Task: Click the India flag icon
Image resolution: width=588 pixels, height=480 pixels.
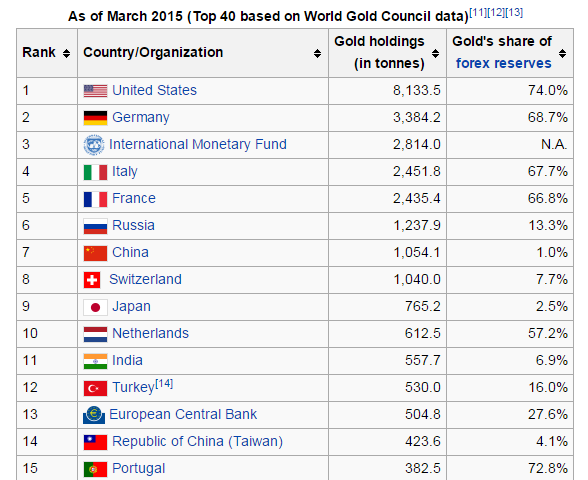Action: 95,362
